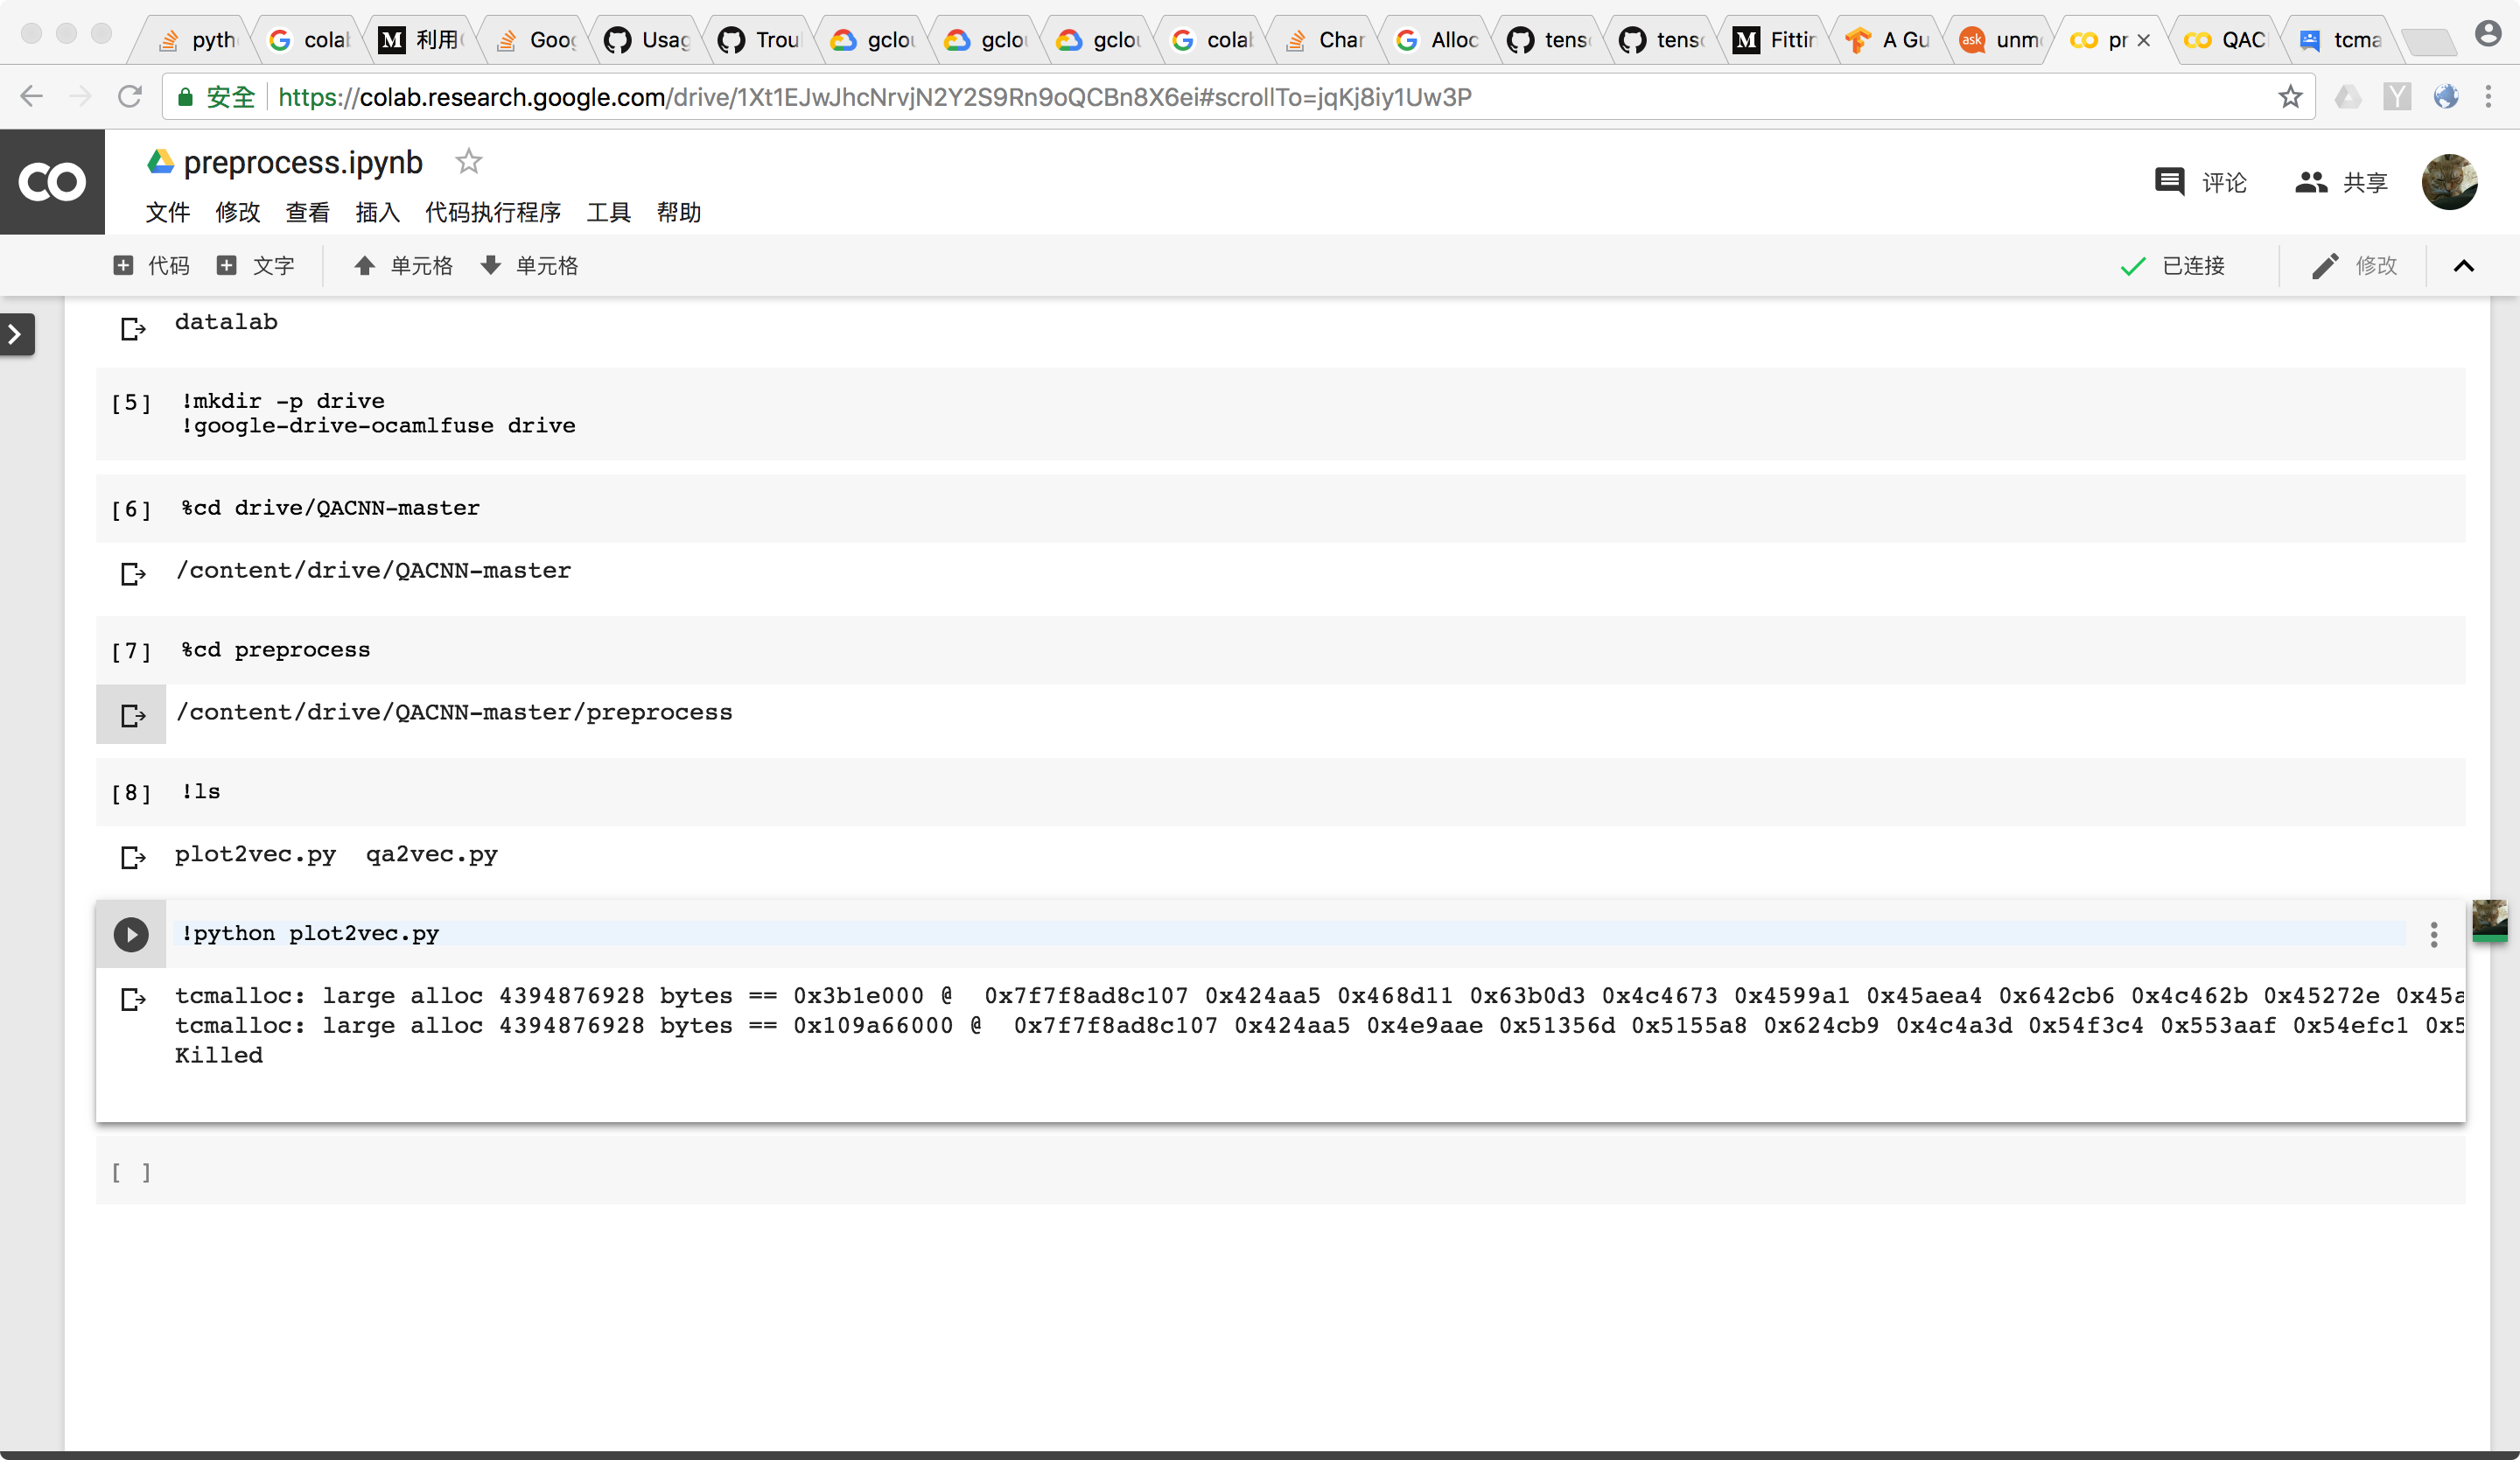
Task: Run the plot2vec.py cell
Action: click(131, 934)
